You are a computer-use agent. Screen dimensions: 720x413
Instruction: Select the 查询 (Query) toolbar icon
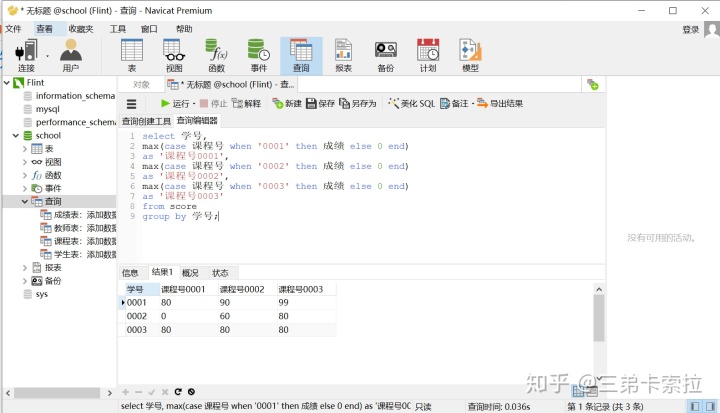[301, 56]
